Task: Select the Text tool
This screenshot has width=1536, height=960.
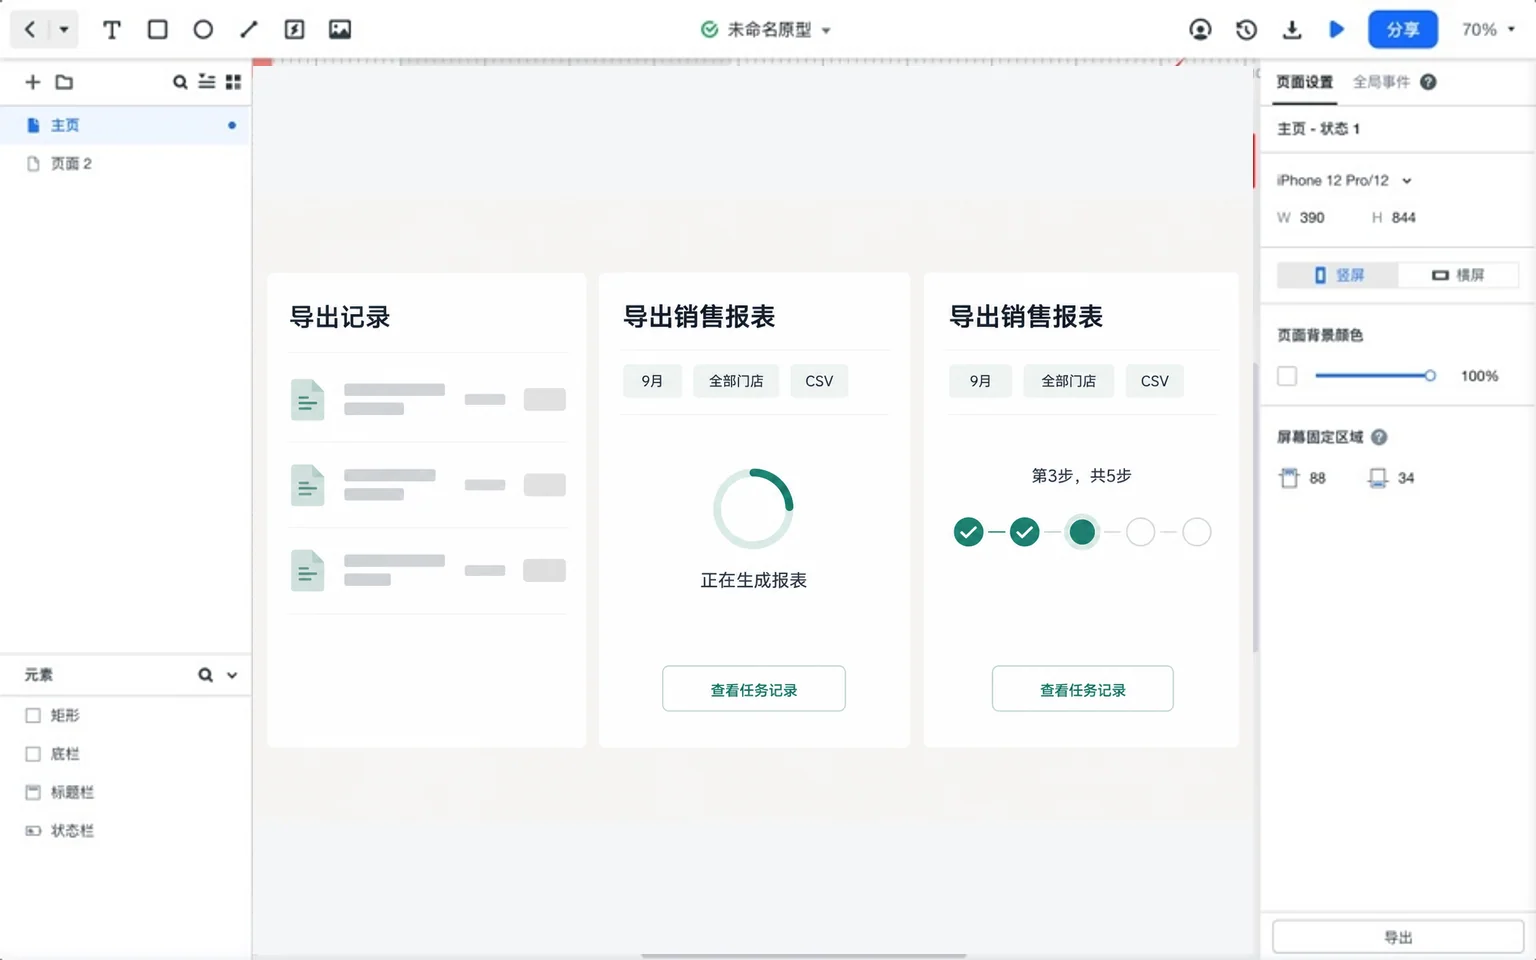Action: coord(112,29)
